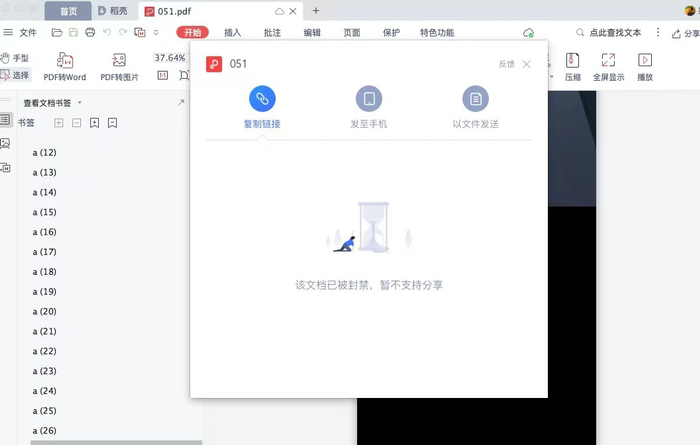
Task: Click the 压缩 compress icon
Action: [572, 67]
